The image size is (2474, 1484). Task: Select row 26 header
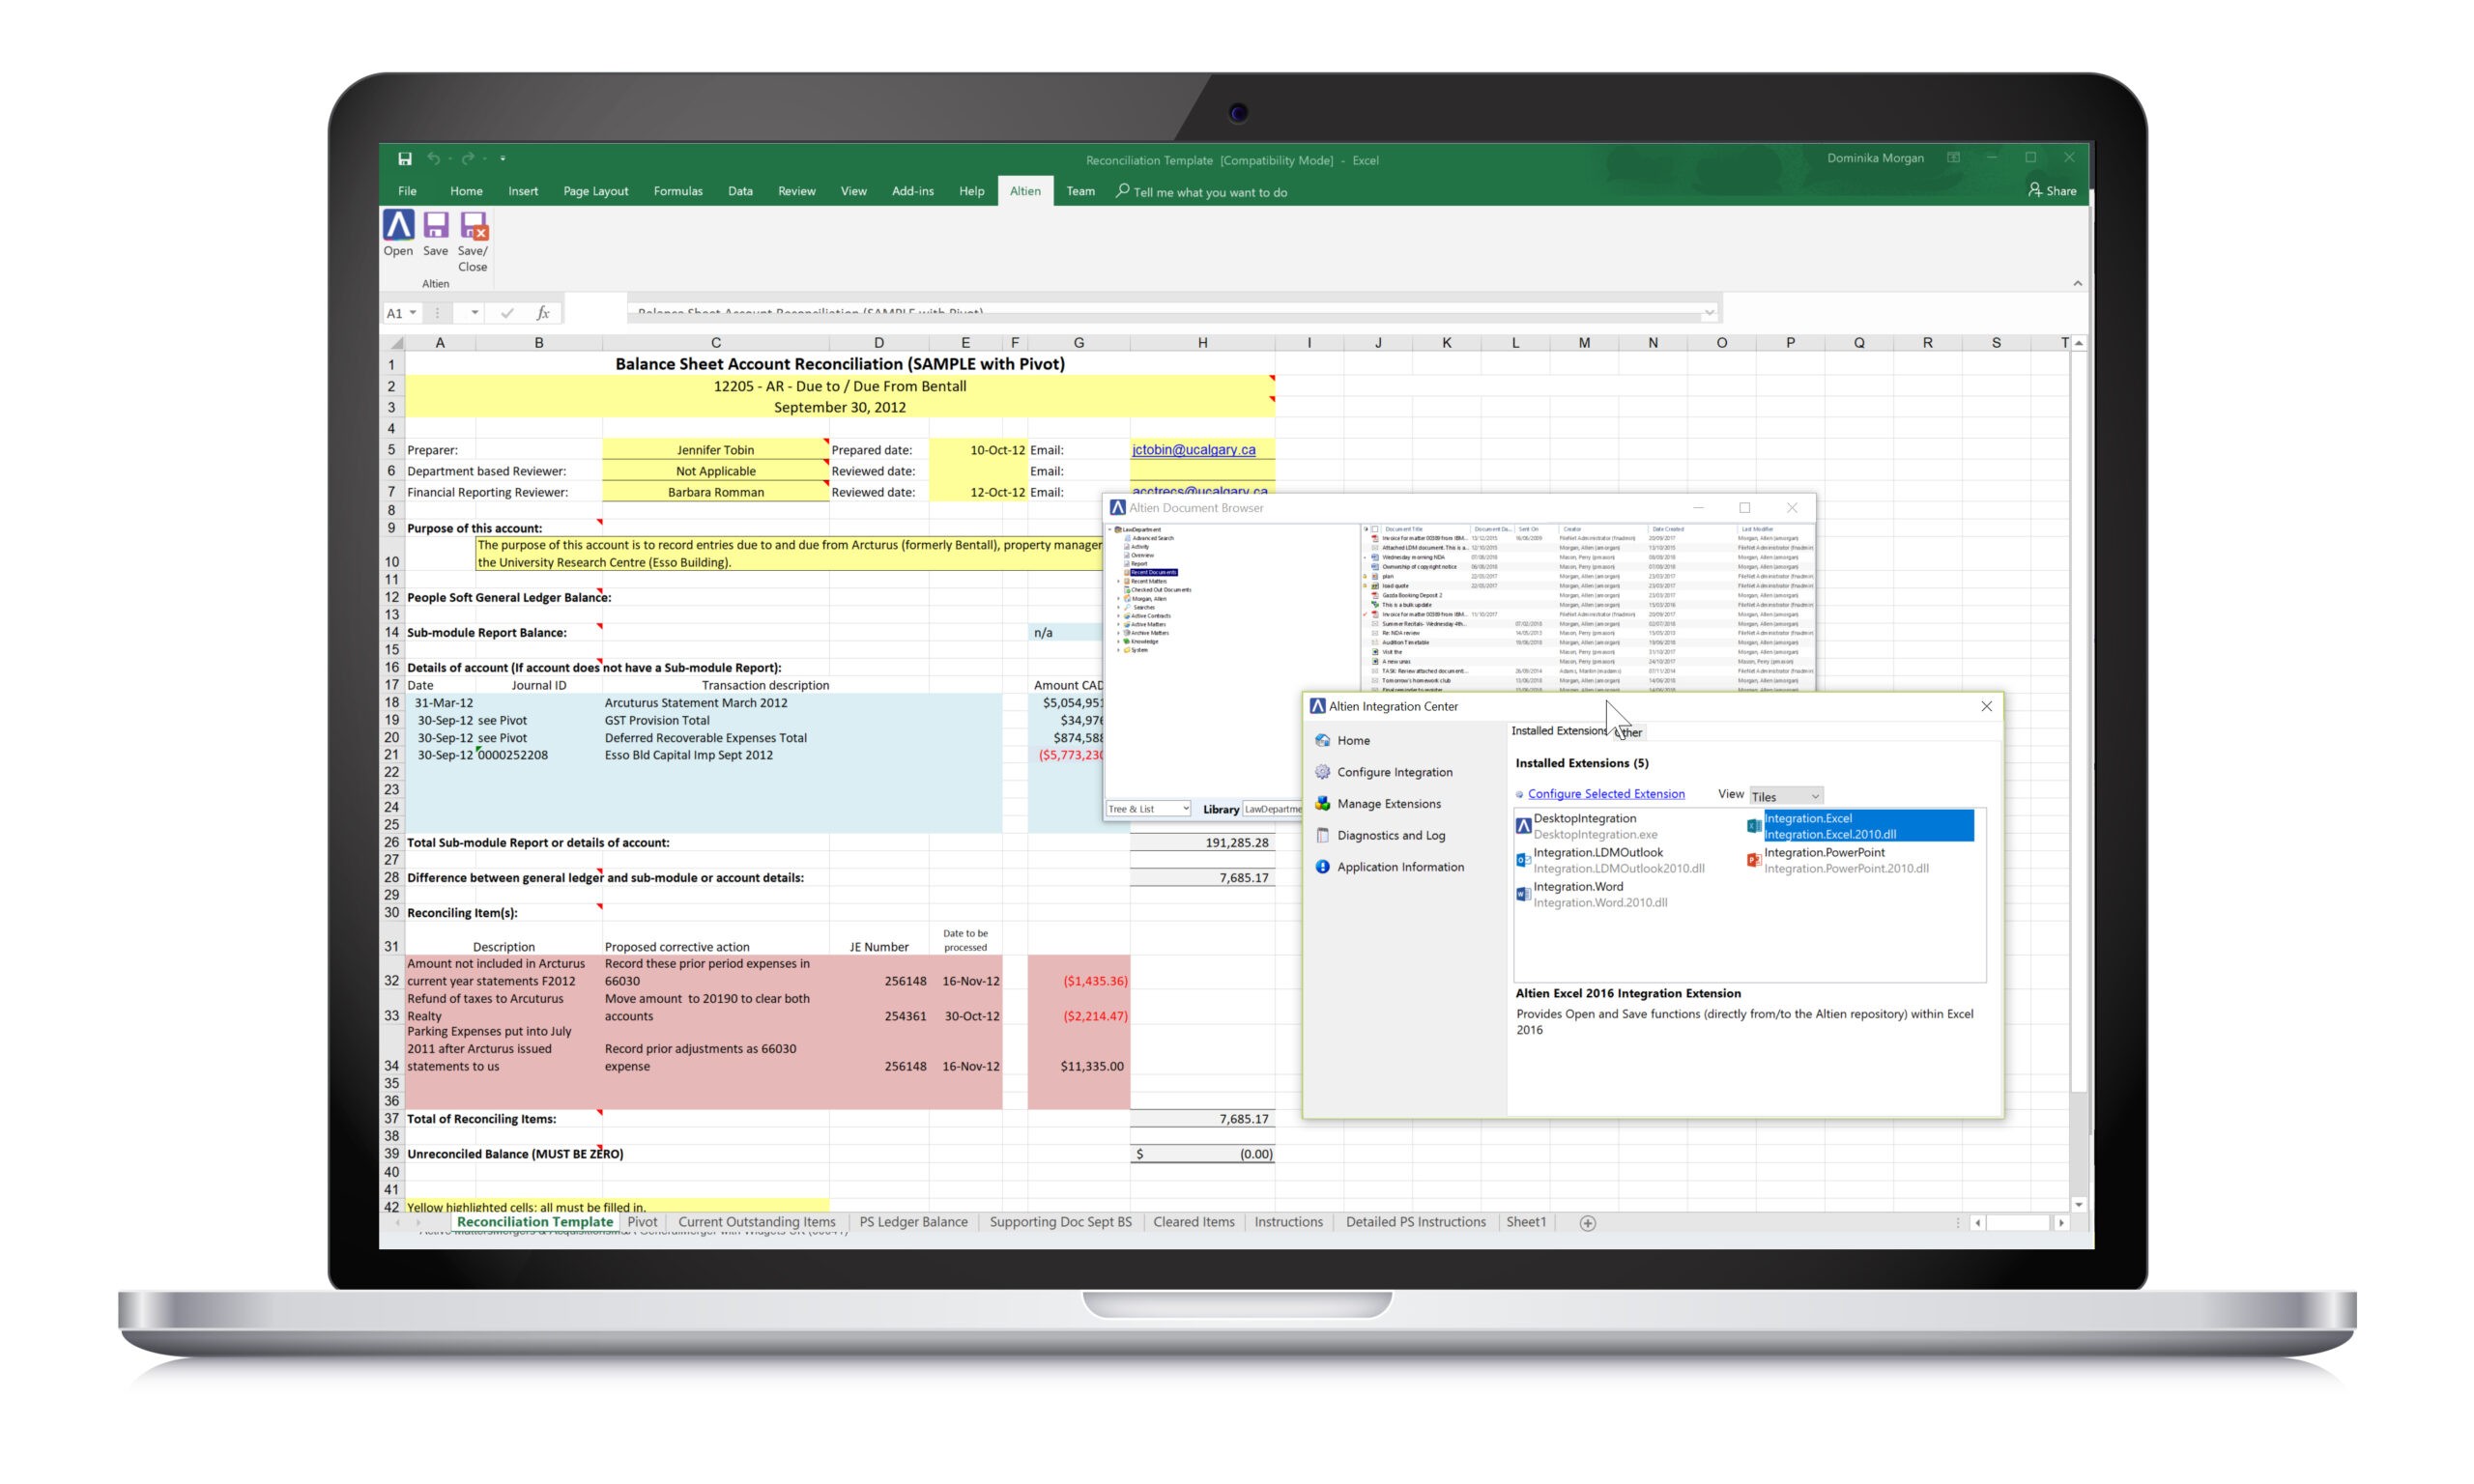click(x=391, y=842)
